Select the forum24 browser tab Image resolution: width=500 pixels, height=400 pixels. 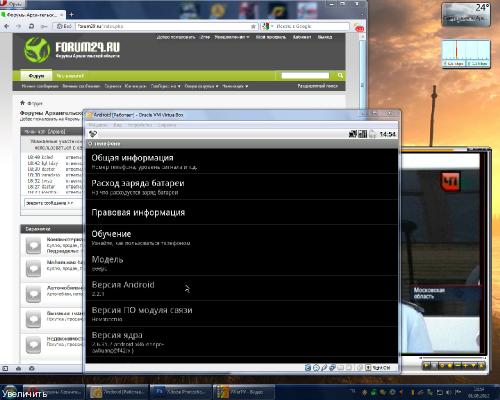(33, 15)
